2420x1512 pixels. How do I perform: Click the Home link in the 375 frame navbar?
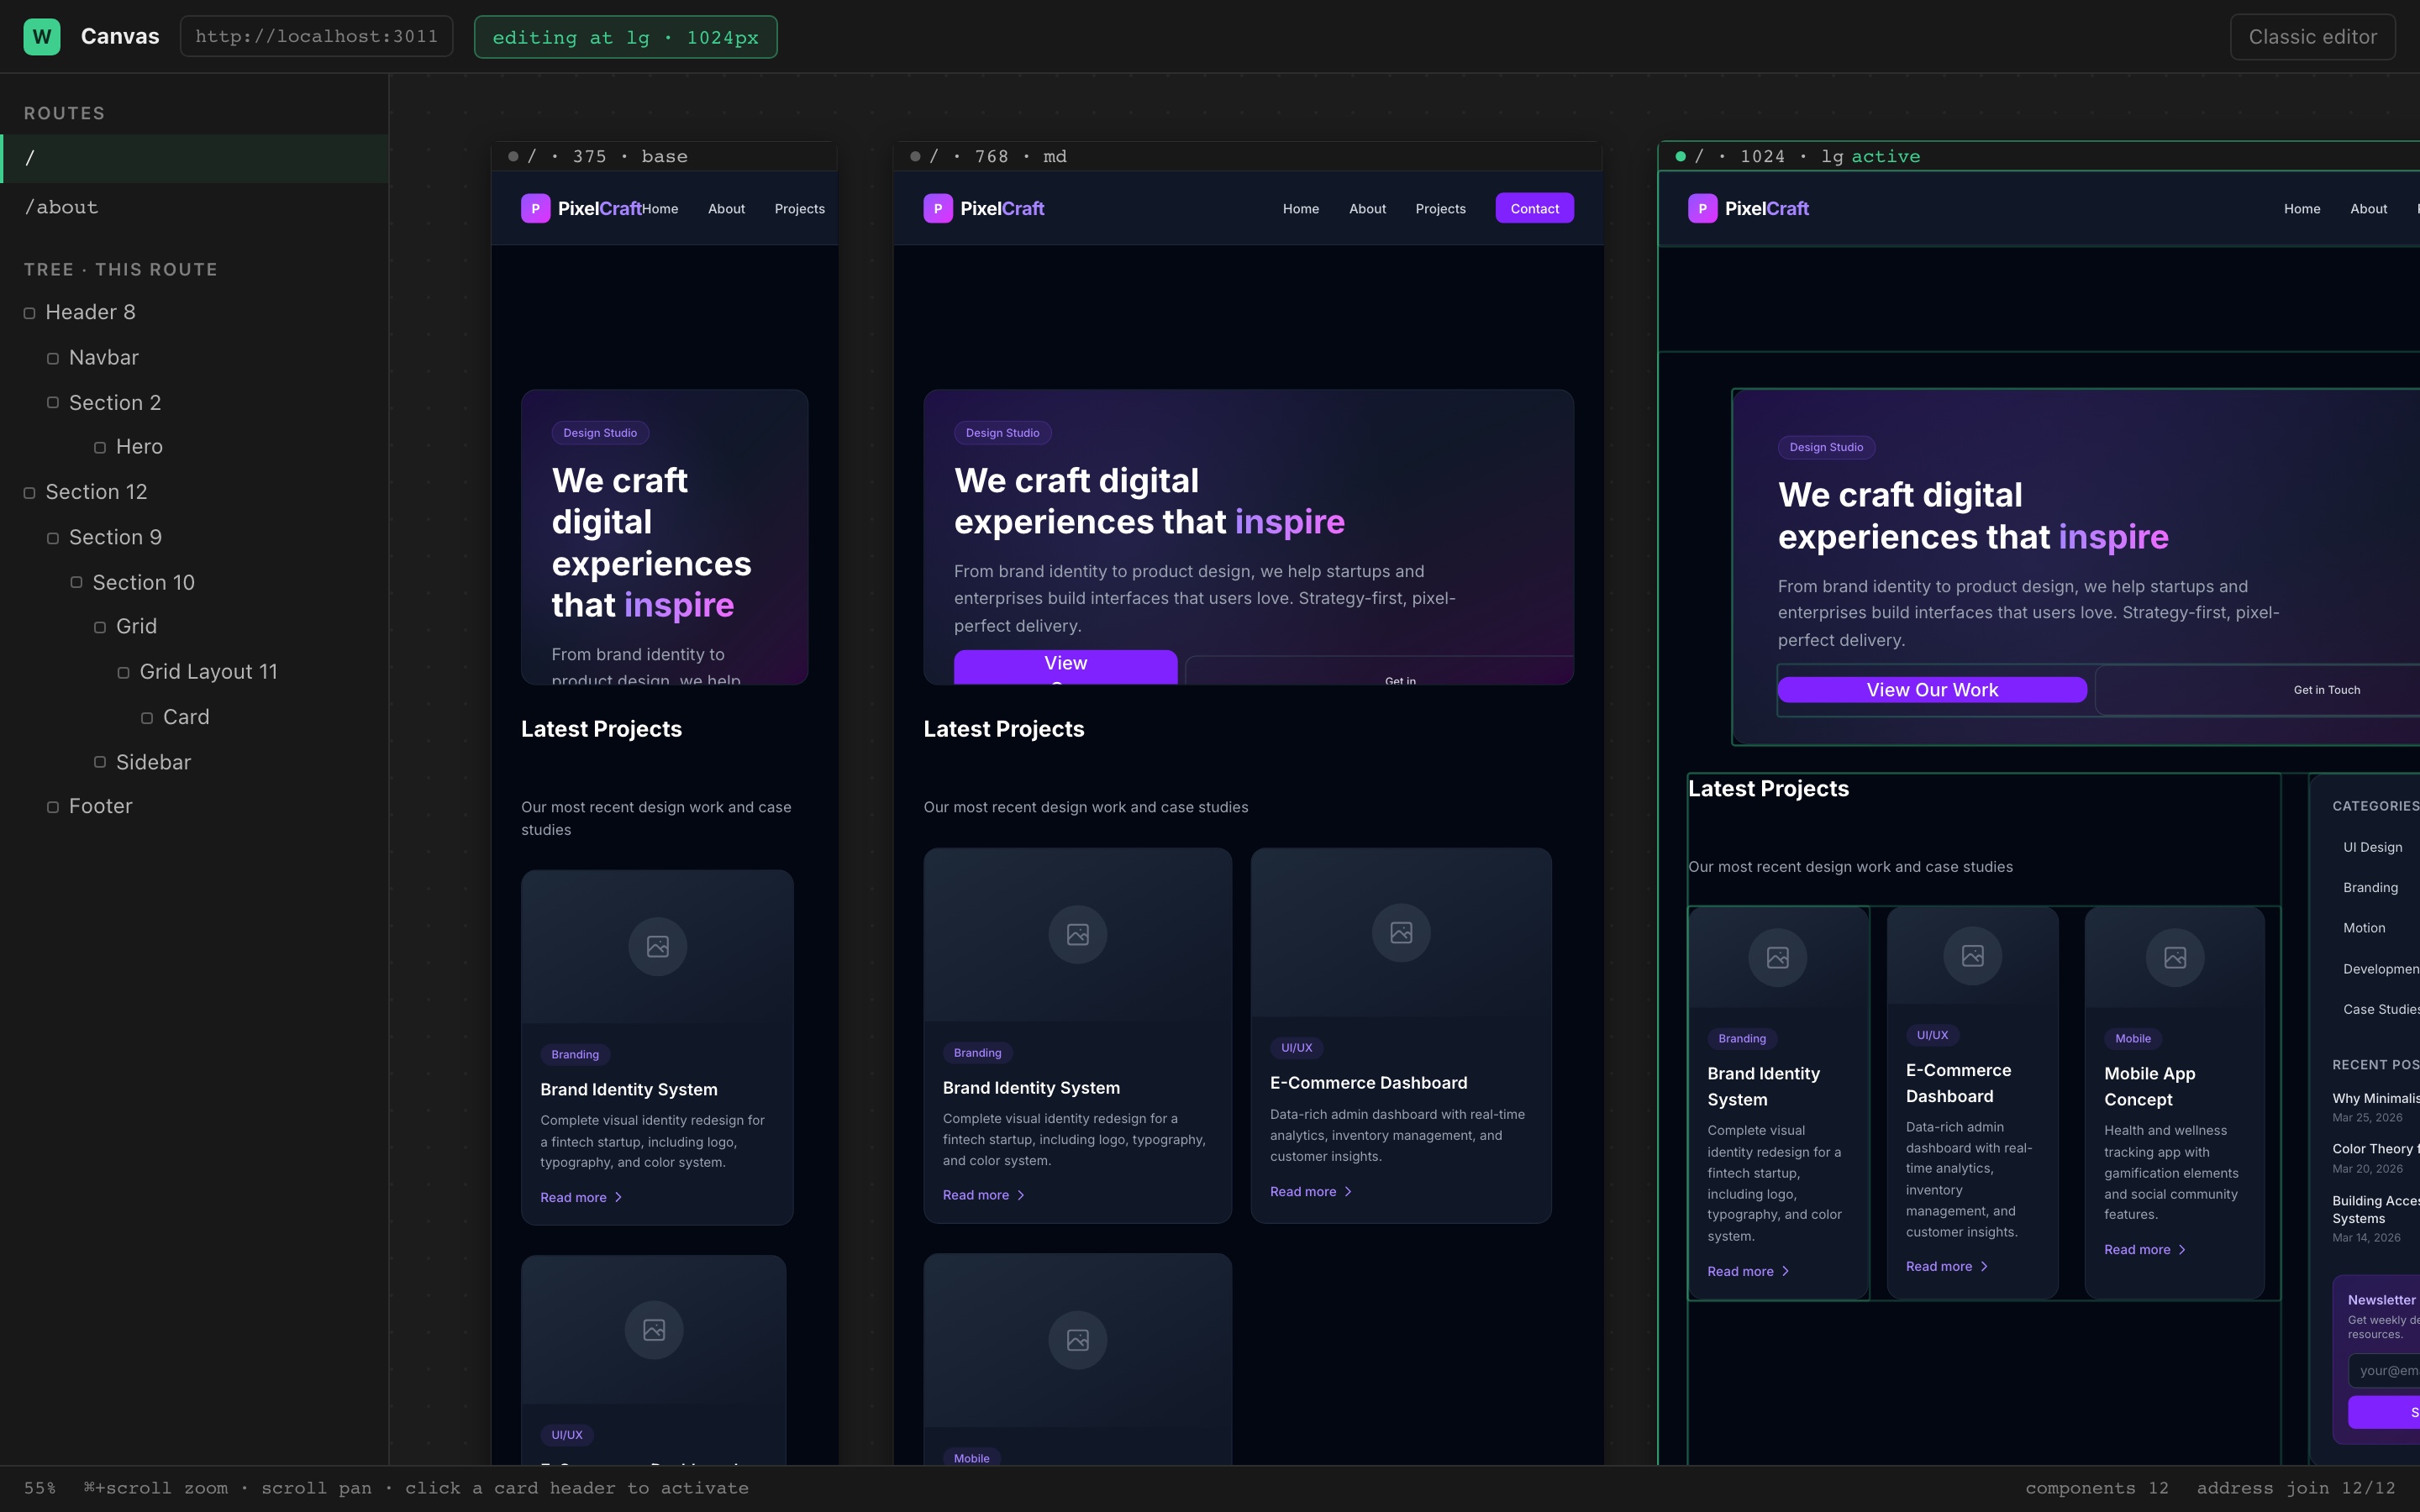coord(660,209)
